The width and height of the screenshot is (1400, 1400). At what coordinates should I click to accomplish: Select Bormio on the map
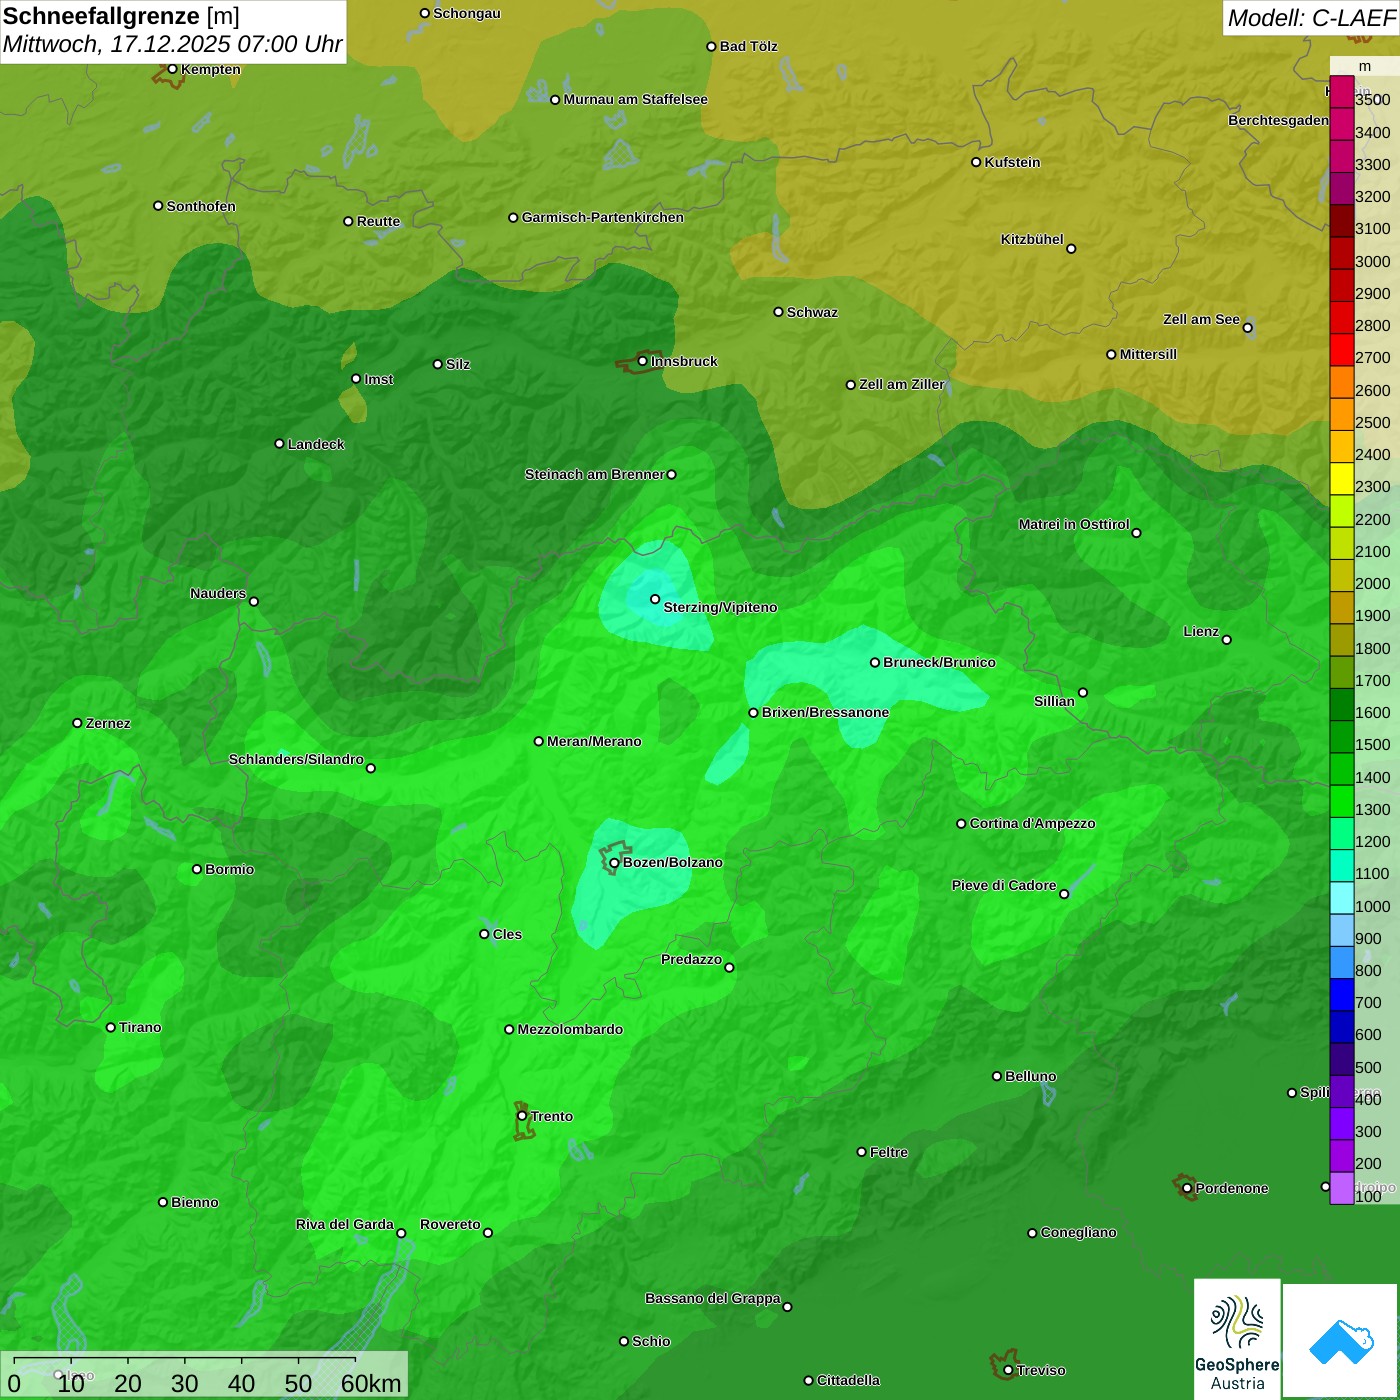coord(223,869)
